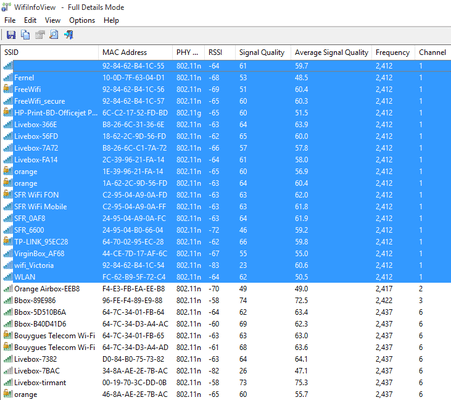The width and height of the screenshot is (451, 400).
Task: Click average signal quality 47.1
Action: pyautogui.click(x=301, y=371)
